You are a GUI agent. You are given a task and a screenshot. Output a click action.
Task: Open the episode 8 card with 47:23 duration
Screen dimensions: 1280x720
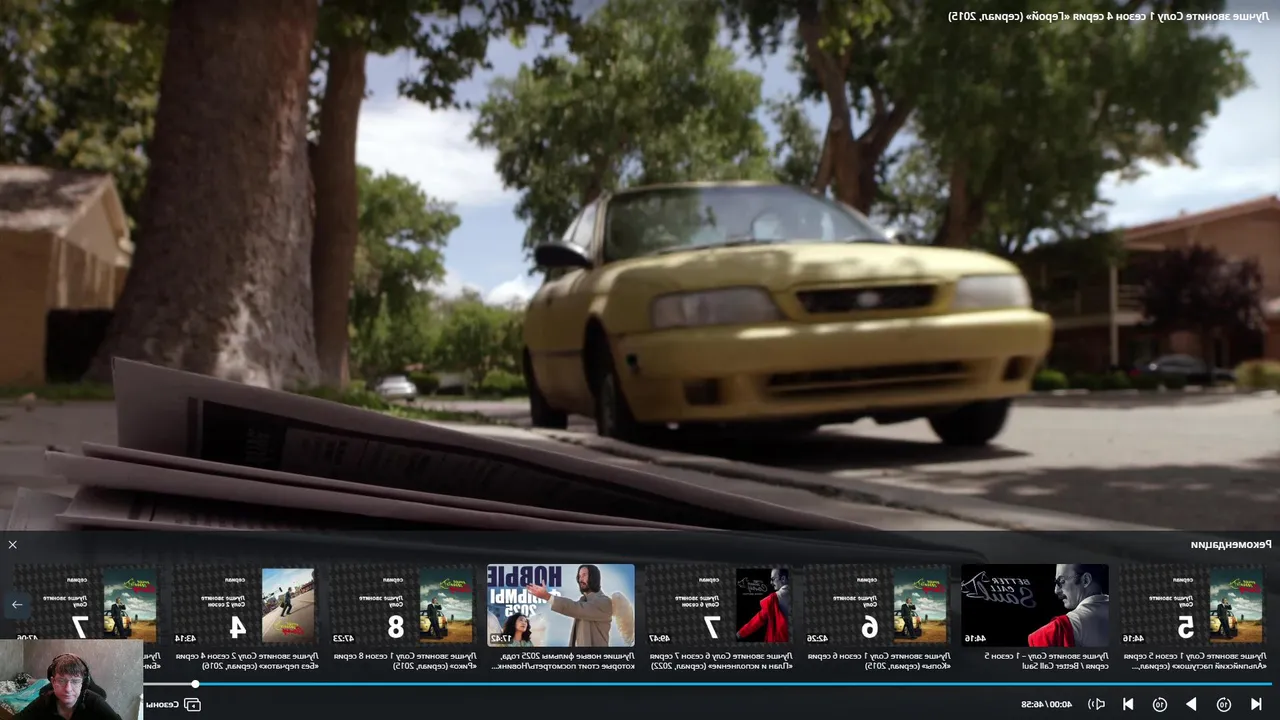tap(403, 605)
